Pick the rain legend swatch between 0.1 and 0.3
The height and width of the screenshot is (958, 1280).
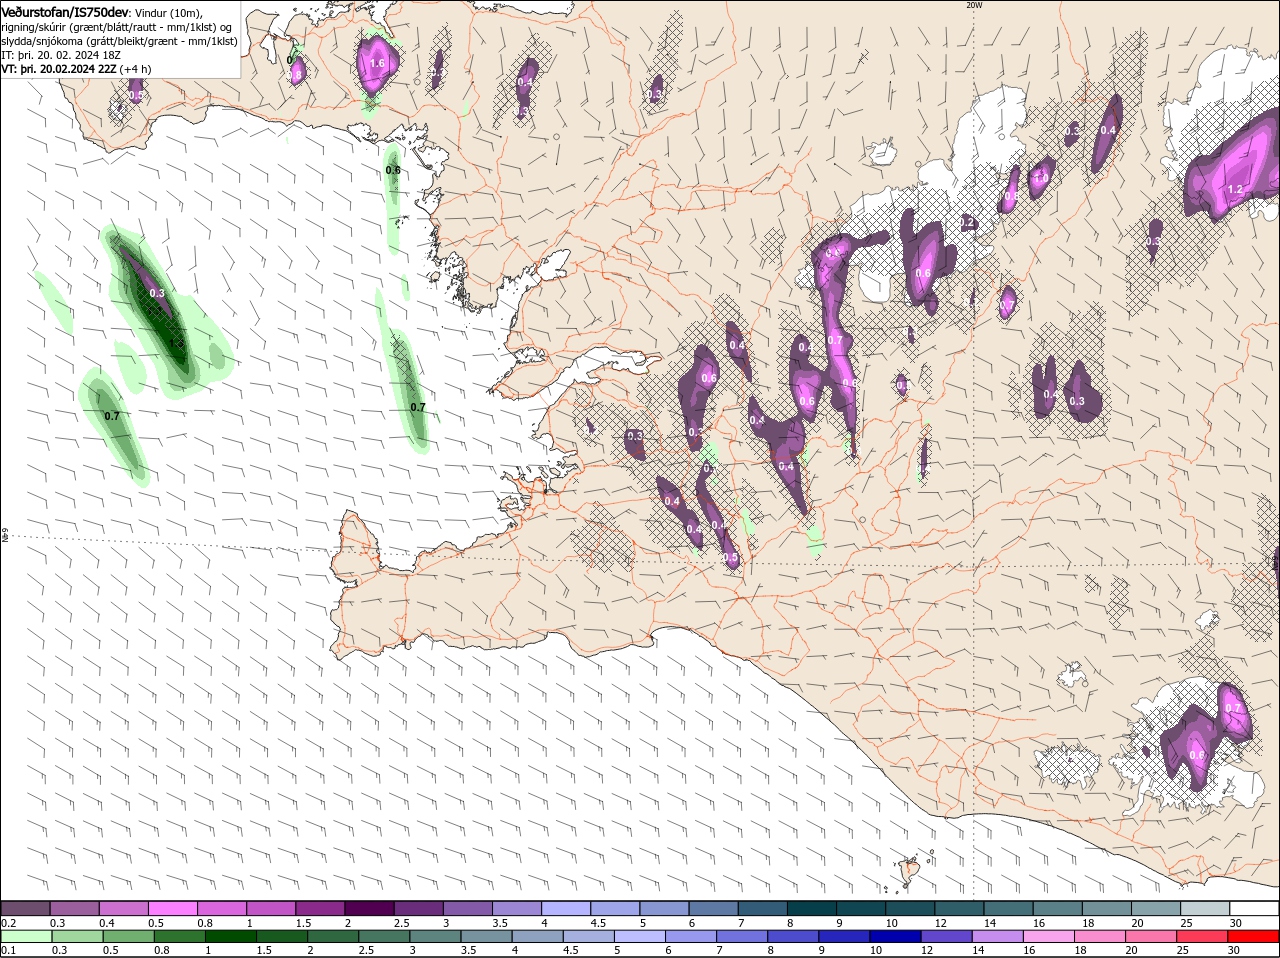click(26, 937)
